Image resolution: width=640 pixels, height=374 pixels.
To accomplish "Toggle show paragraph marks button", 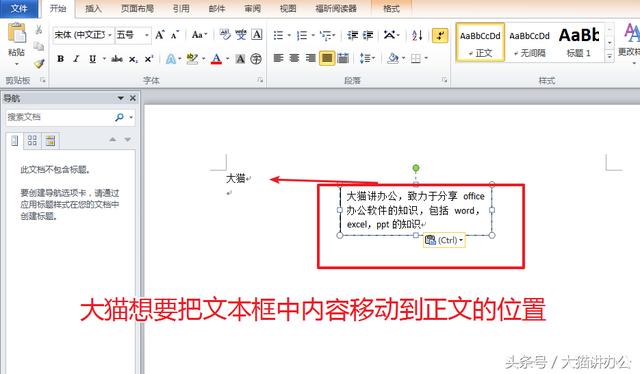I will point(440,35).
